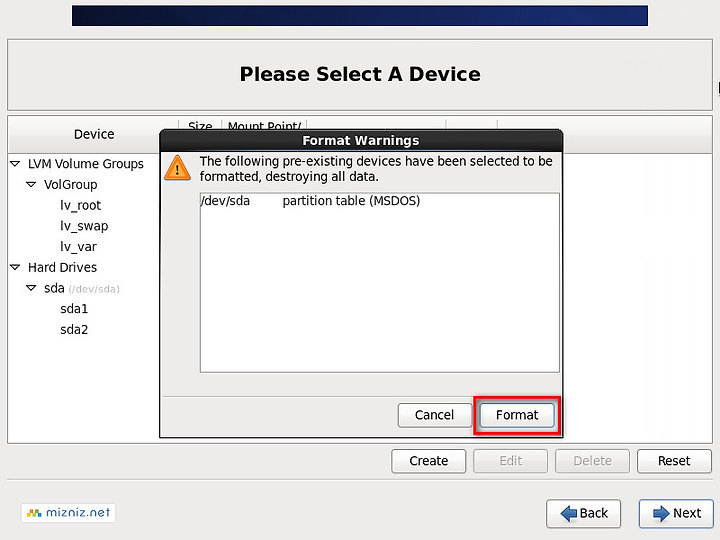Image resolution: width=720 pixels, height=540 pixels.
Task: Click the blue Next arrow icon
Action: (x=661, y=513)
